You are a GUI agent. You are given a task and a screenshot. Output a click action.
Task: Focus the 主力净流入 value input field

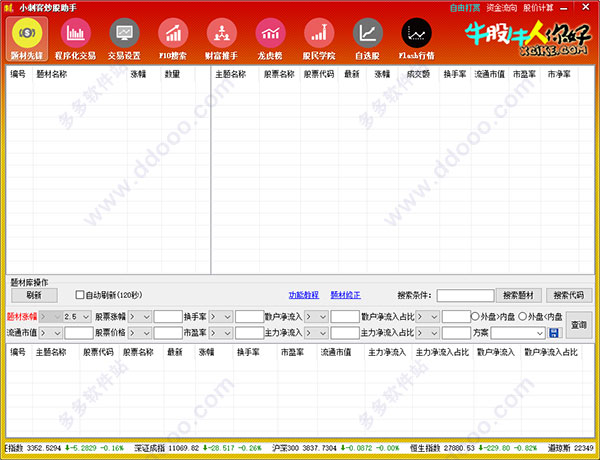tap(345, 333)
